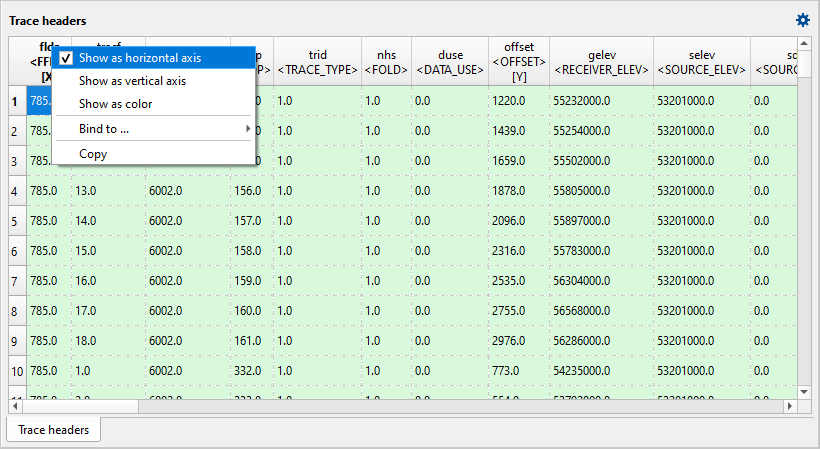This screenshot has width=820, height=449.
Task: Open the gear settings icon
Action: [x=802, y=20]
